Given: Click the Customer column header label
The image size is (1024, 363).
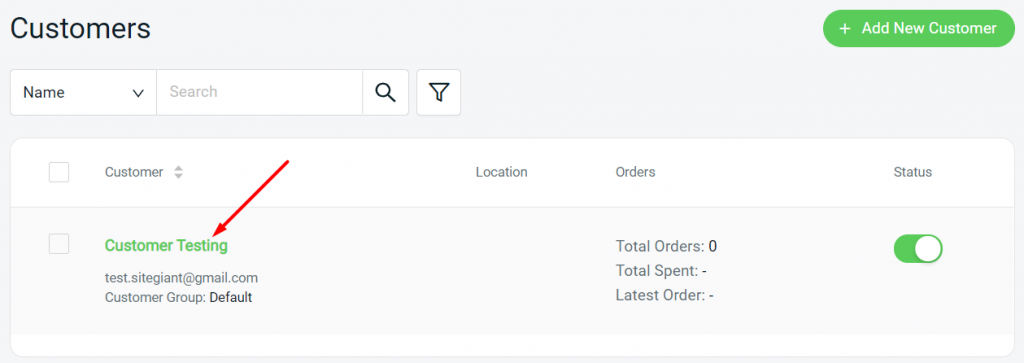Looking at the screenshot, I should 134,172.
